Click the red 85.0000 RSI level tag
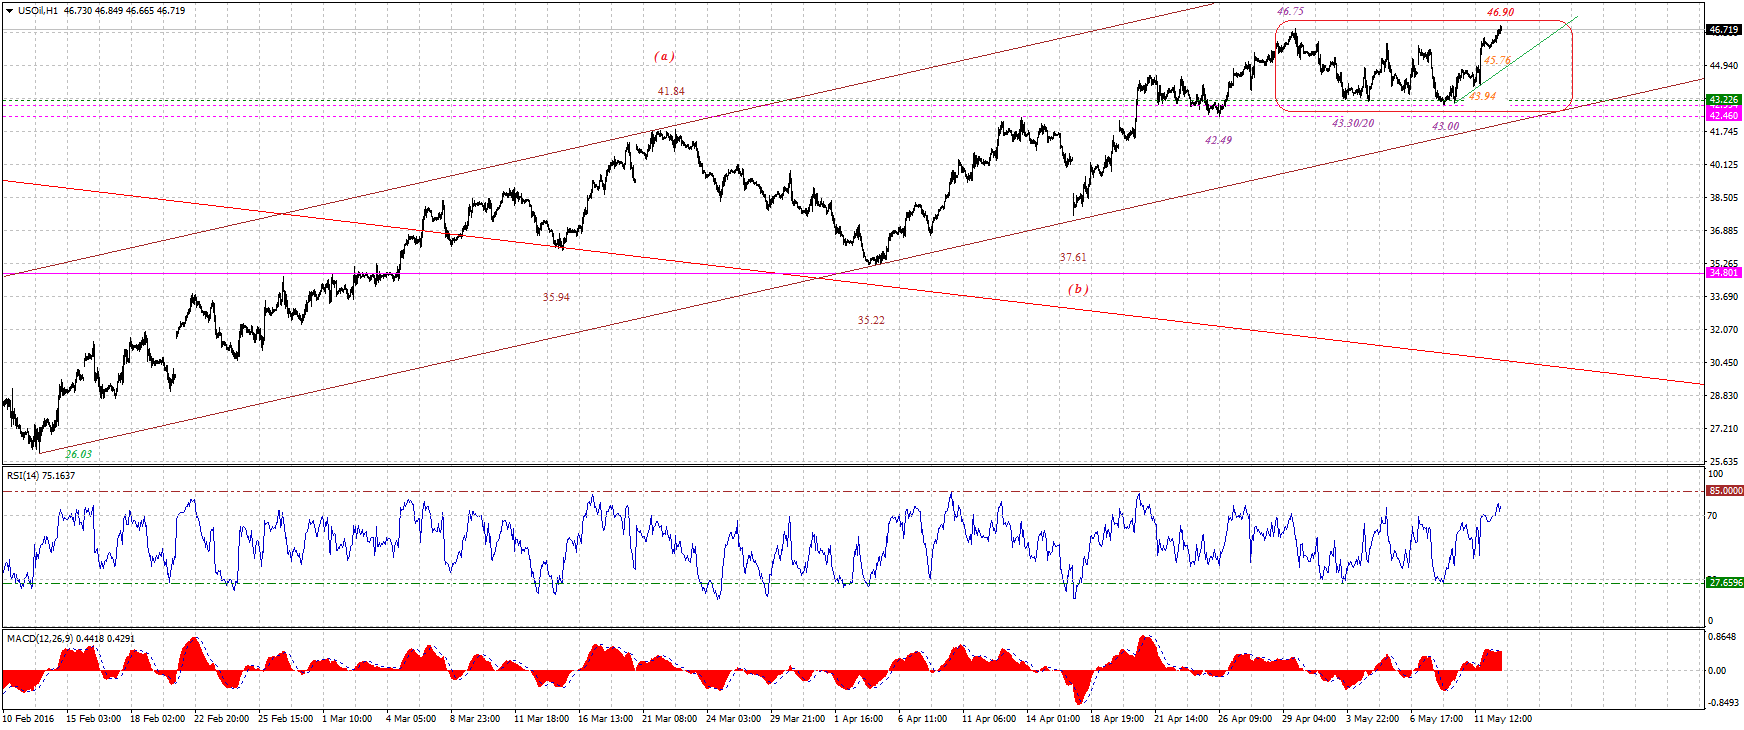This screenshot has height=730, width=1744. tap(1725, 491)
